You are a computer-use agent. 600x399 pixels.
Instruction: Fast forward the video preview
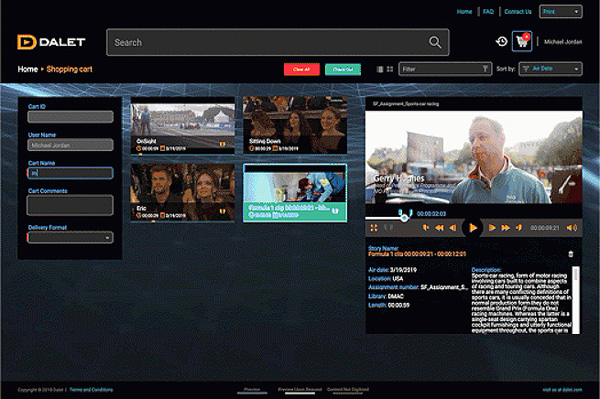pos(505,228)
